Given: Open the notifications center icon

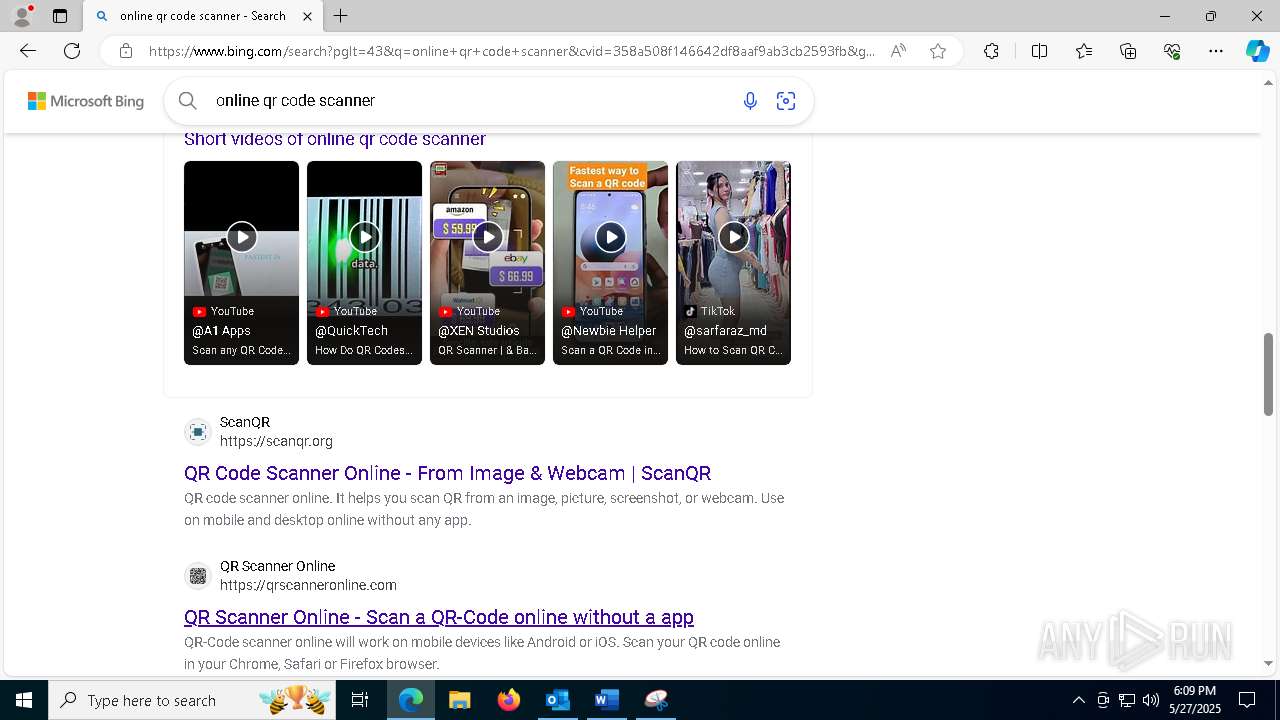Looking at the screenshot, I should [x=1247, y=700].
